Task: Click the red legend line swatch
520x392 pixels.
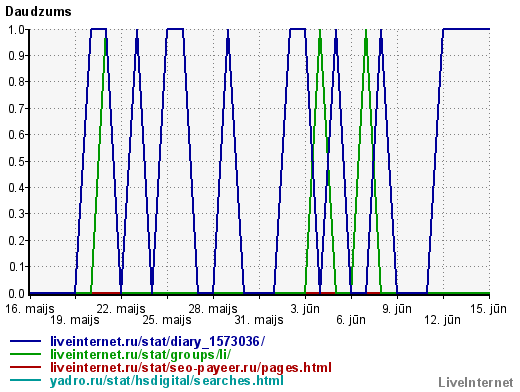Action: click(25, 367)
